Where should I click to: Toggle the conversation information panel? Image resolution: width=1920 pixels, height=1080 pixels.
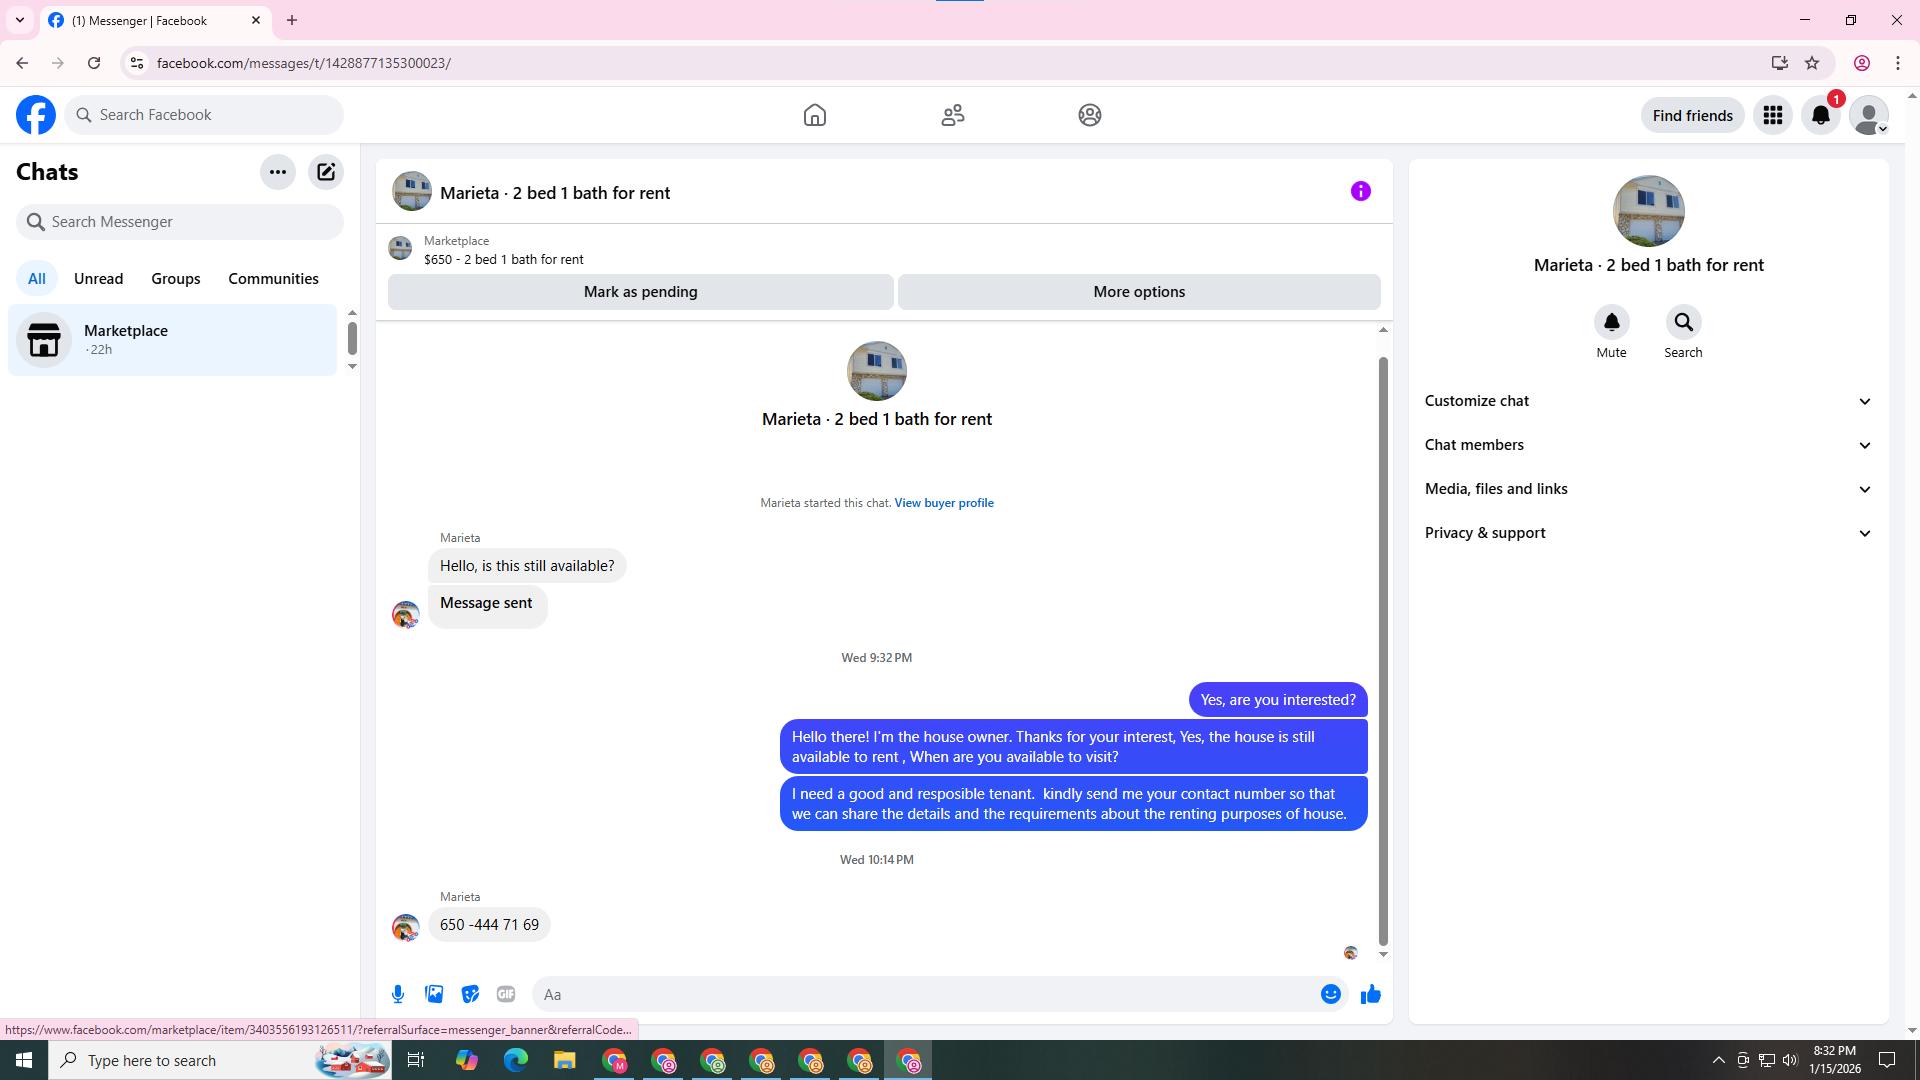tap(1360, 191)
